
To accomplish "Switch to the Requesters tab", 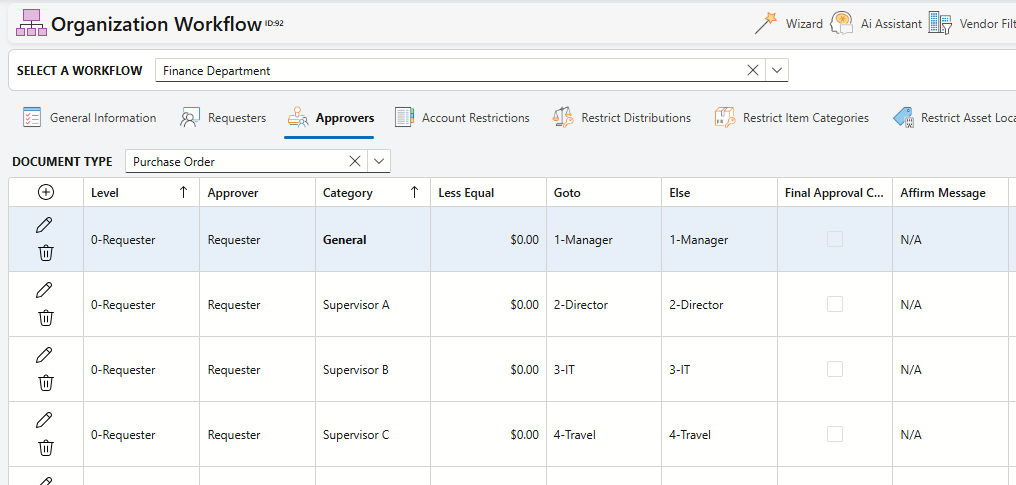I will point(223,118).
